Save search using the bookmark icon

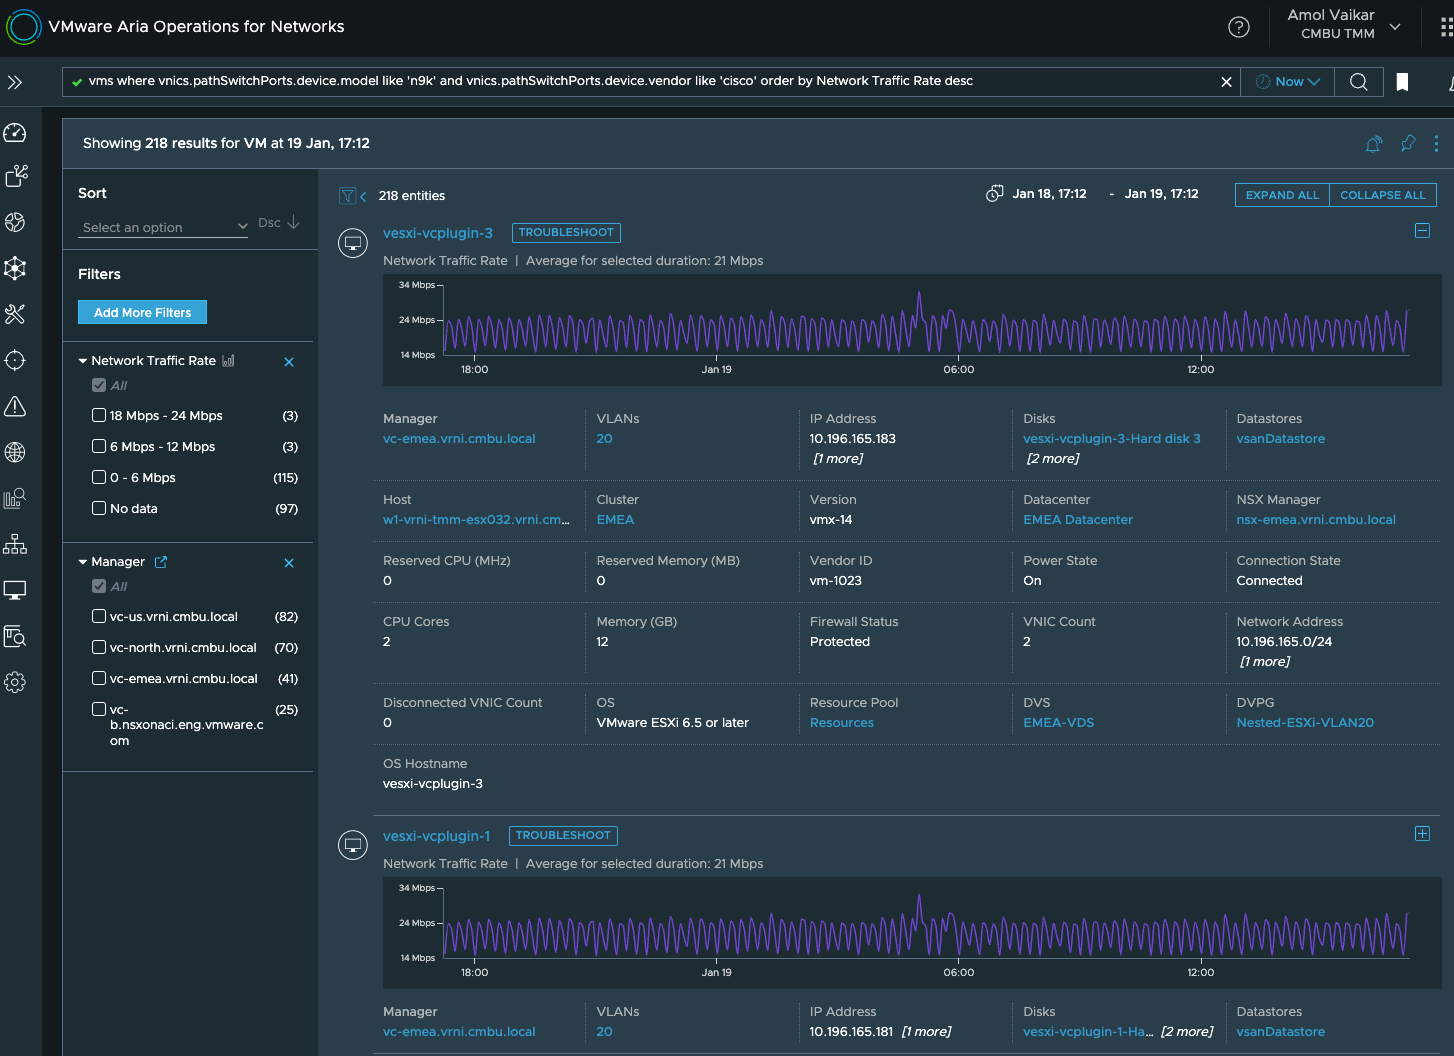click(1403, 82)
